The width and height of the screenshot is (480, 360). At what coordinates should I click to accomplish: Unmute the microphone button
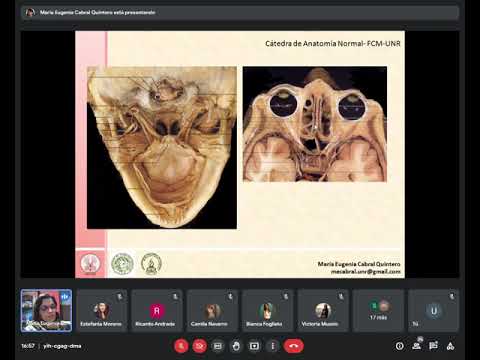181,346
